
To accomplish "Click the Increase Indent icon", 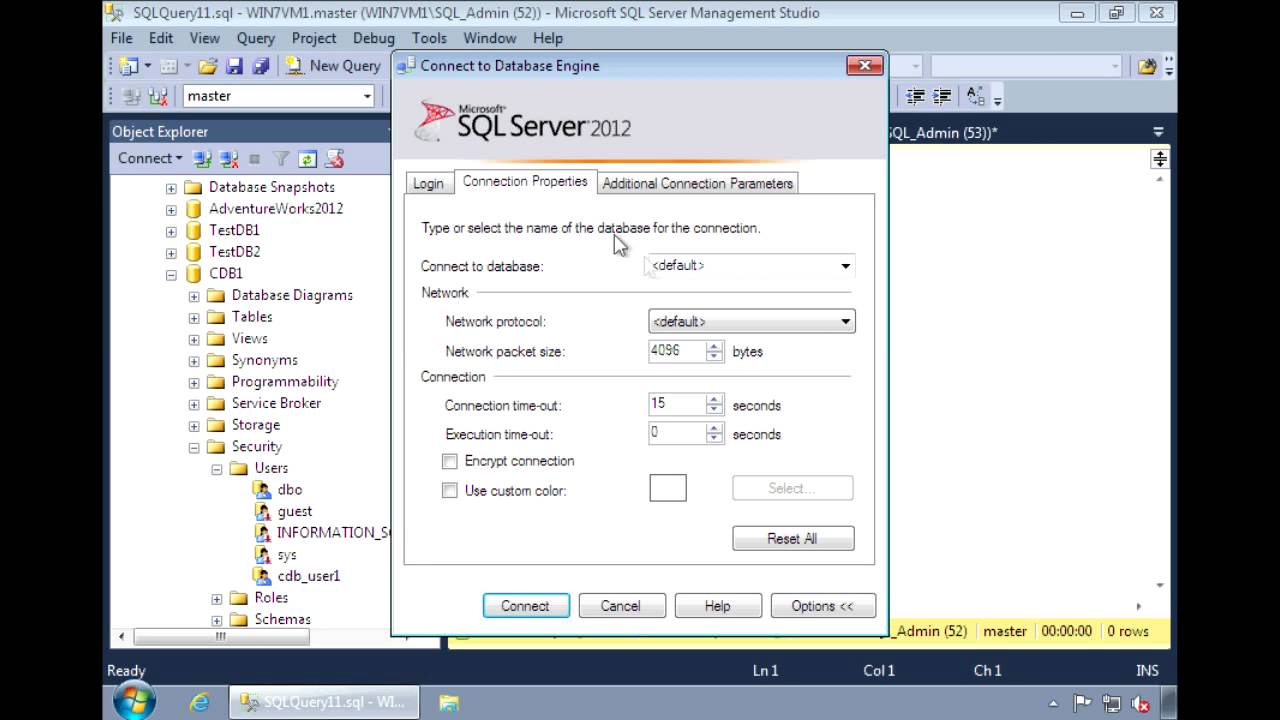I will pyautogui.click(x=941, y=96).
